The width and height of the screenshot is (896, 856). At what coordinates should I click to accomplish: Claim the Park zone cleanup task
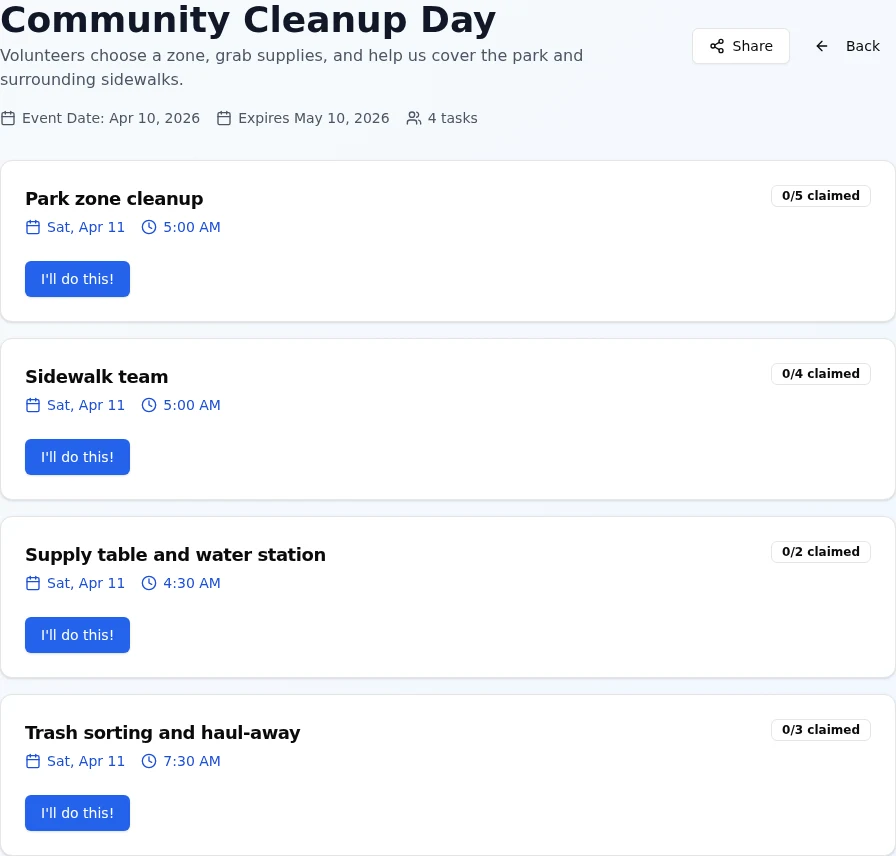(77, 279)
